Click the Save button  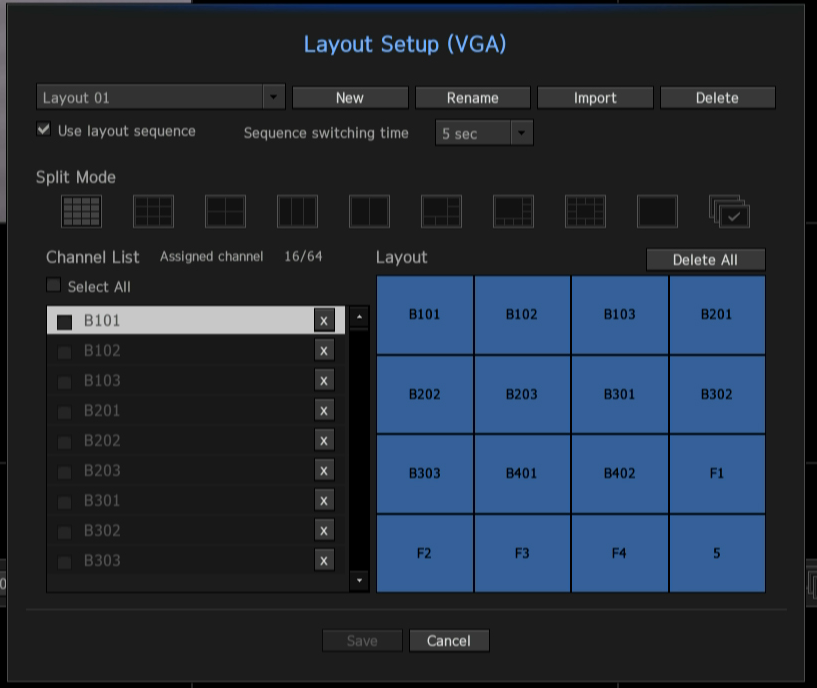362,641
